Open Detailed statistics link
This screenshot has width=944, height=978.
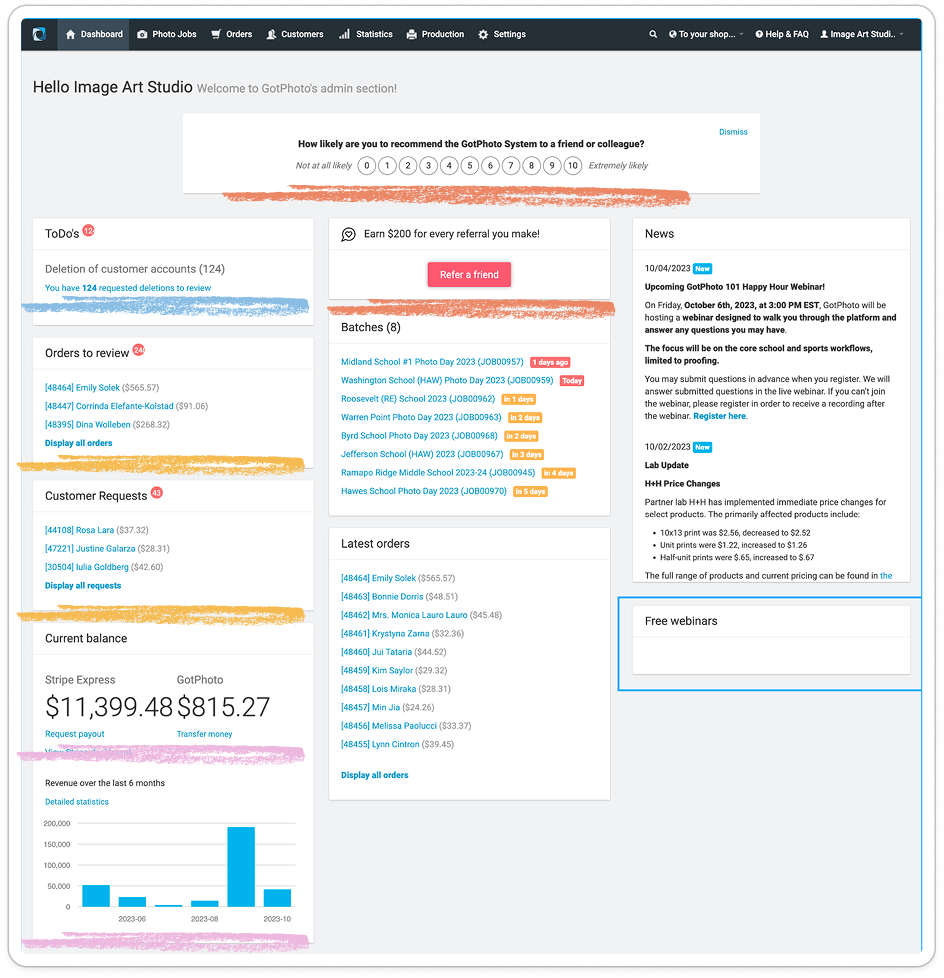(x=77, y=802)
